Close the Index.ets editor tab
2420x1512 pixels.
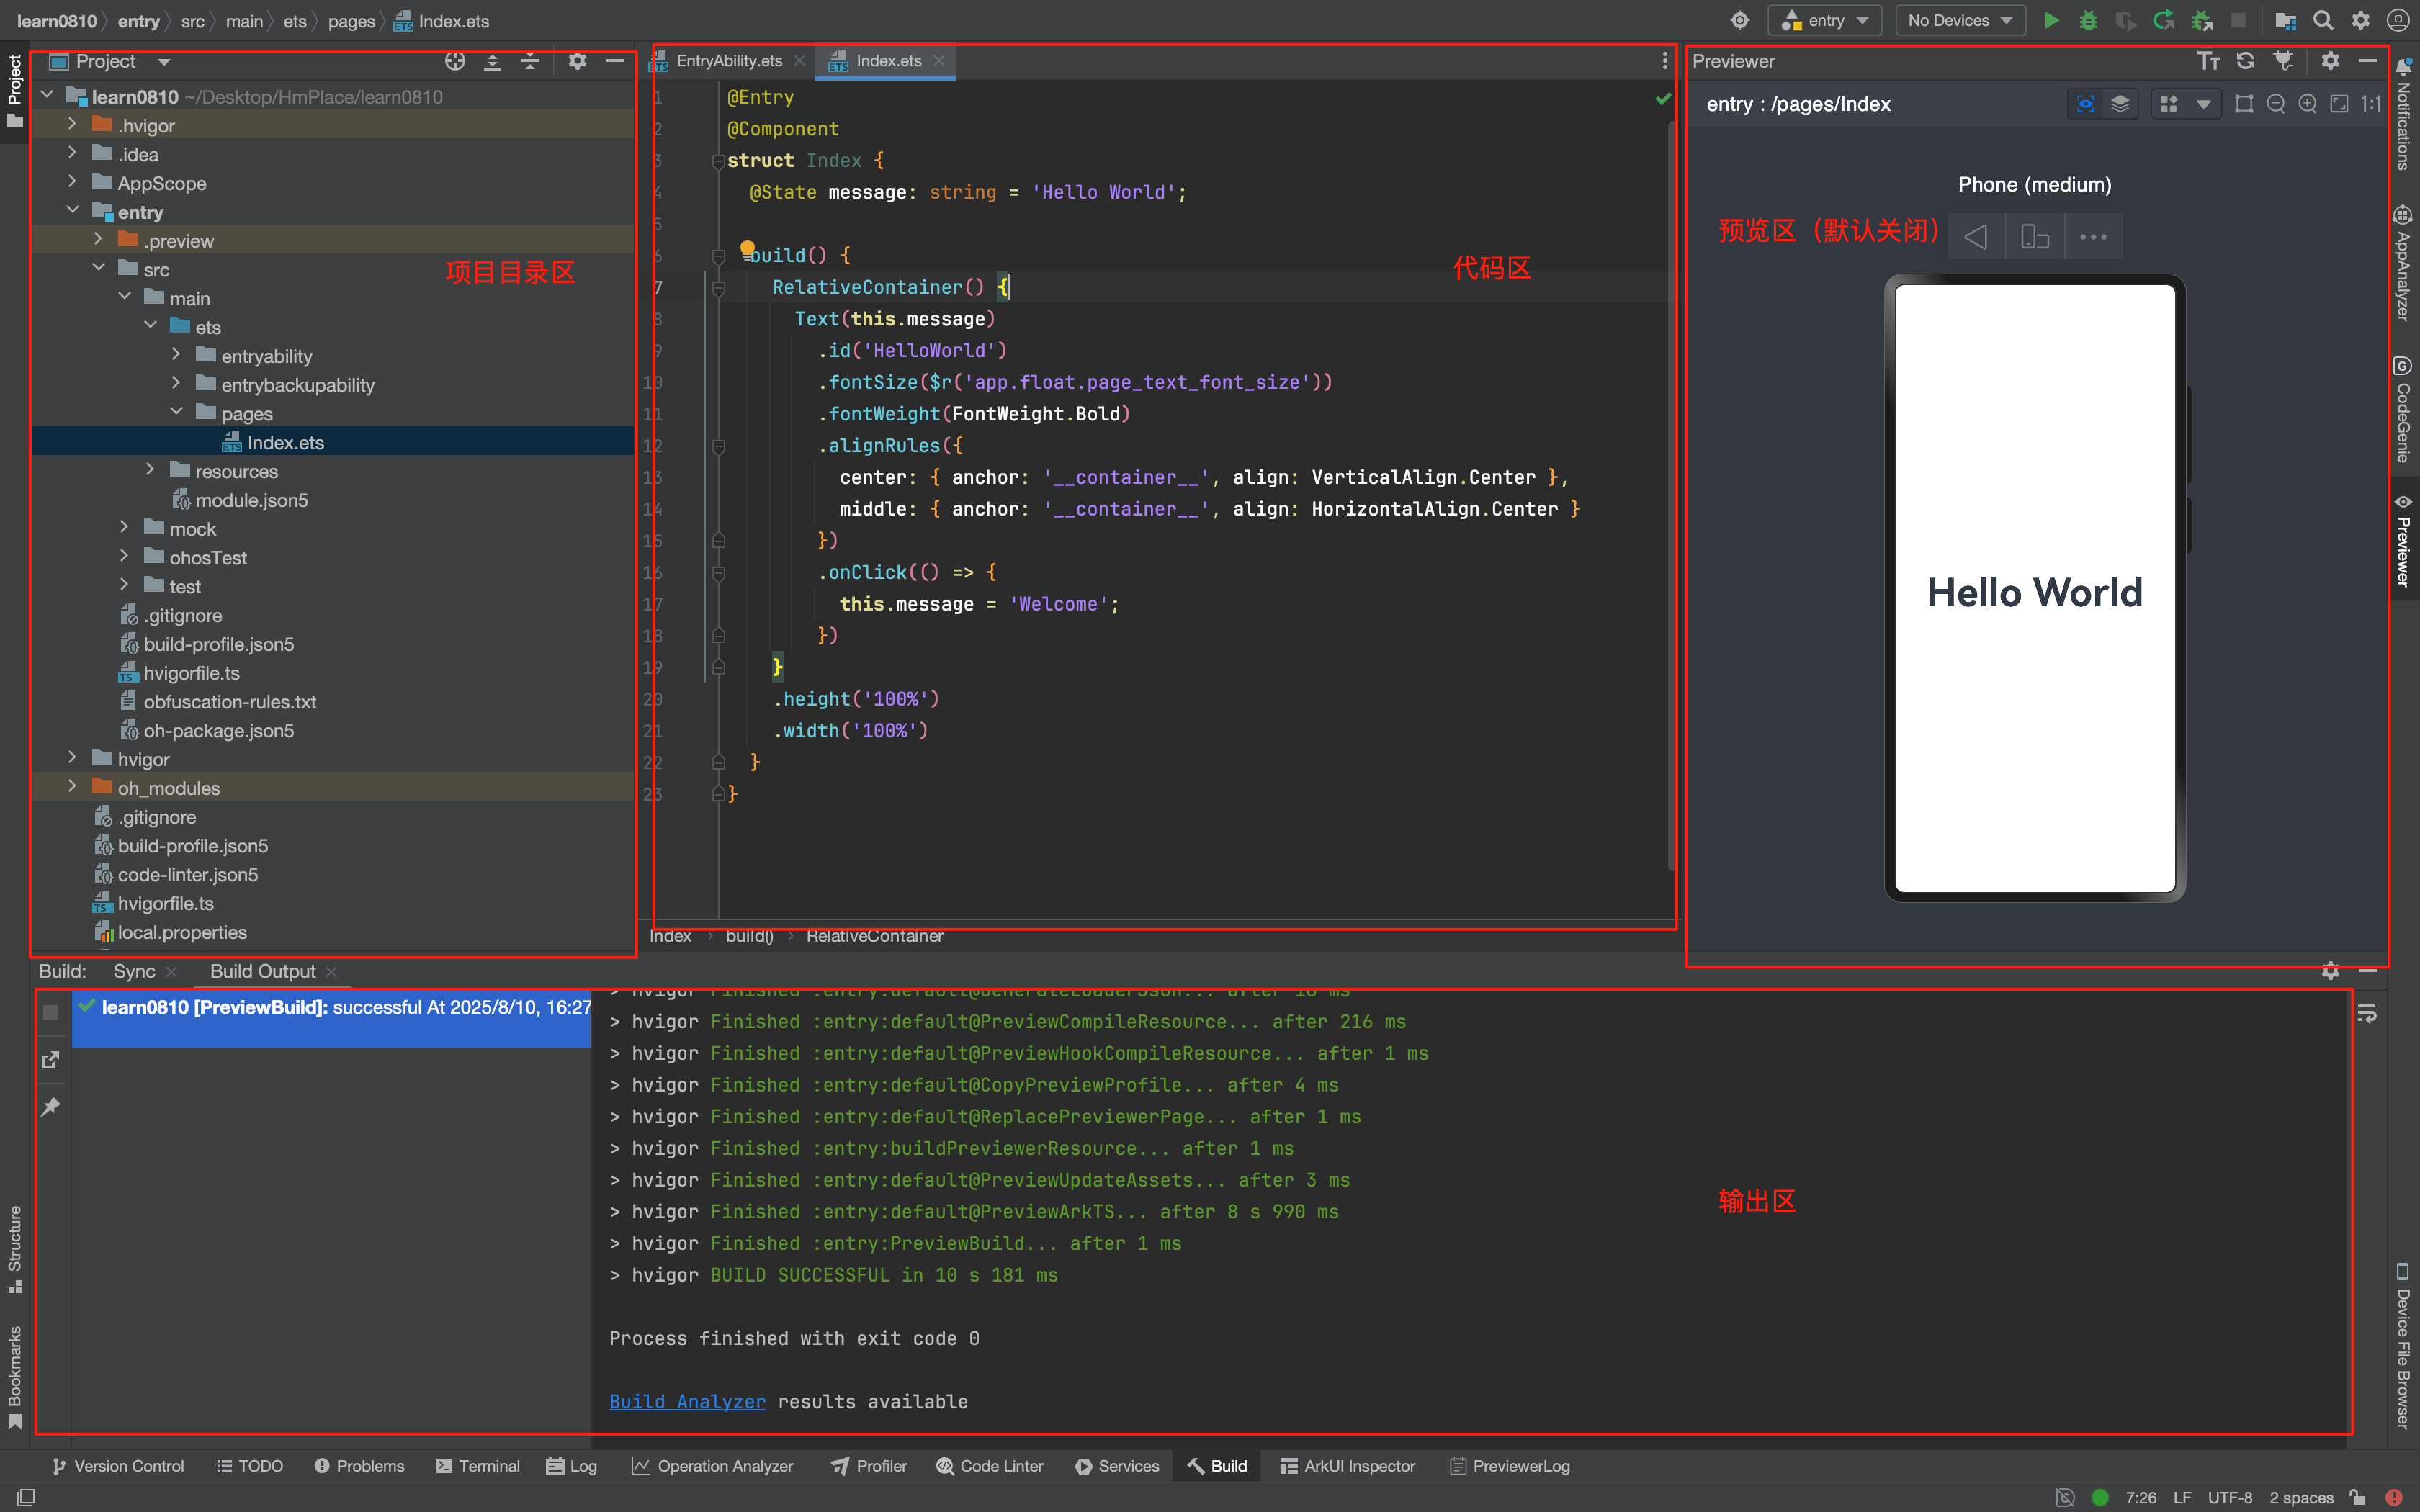[x=939, y=61]
